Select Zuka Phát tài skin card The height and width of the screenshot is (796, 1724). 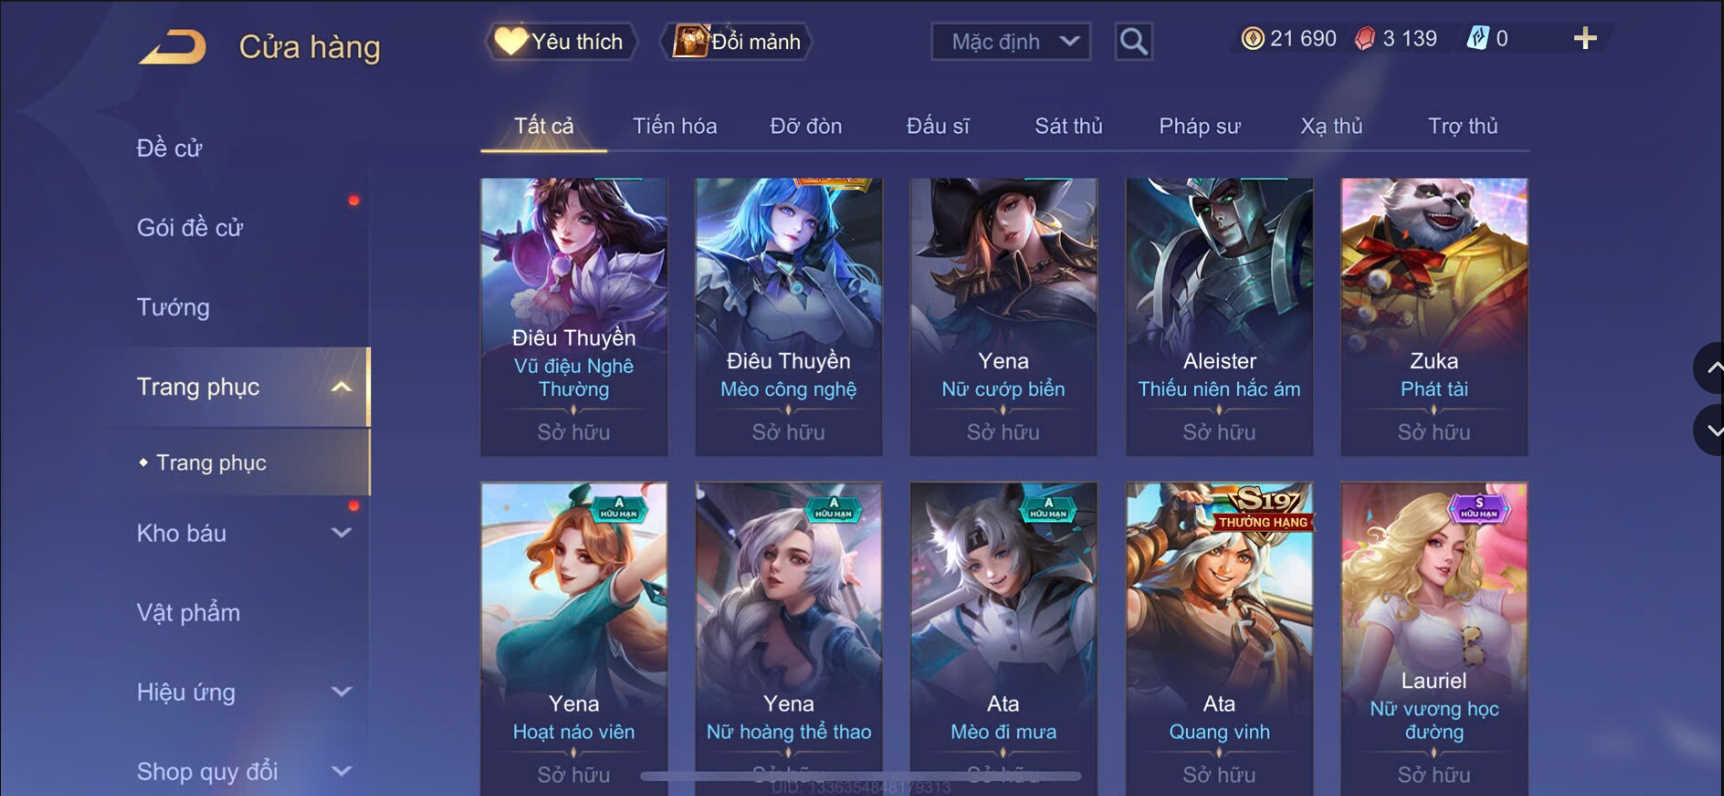1434,316
